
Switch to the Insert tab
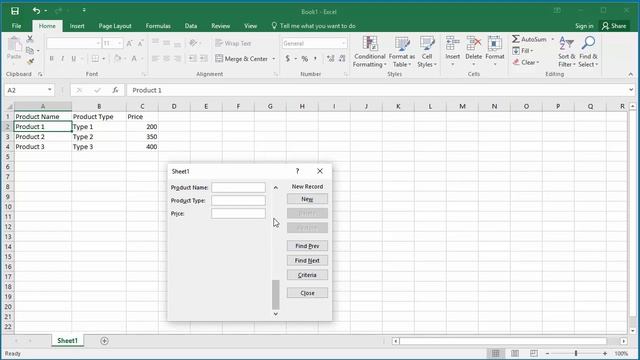tap(77, 26)
